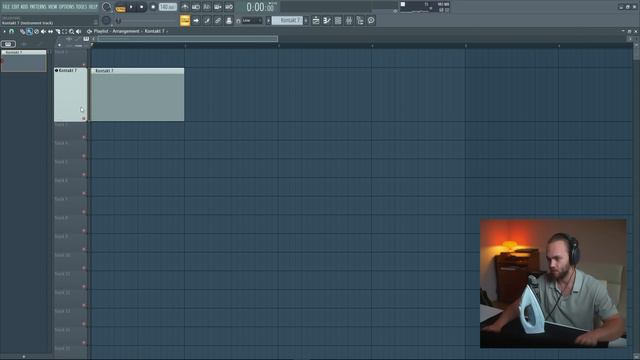The width and height of the screenshot is (640, 360).
Task: Select the Draw pencil tool
Action: tap(22, 31)
